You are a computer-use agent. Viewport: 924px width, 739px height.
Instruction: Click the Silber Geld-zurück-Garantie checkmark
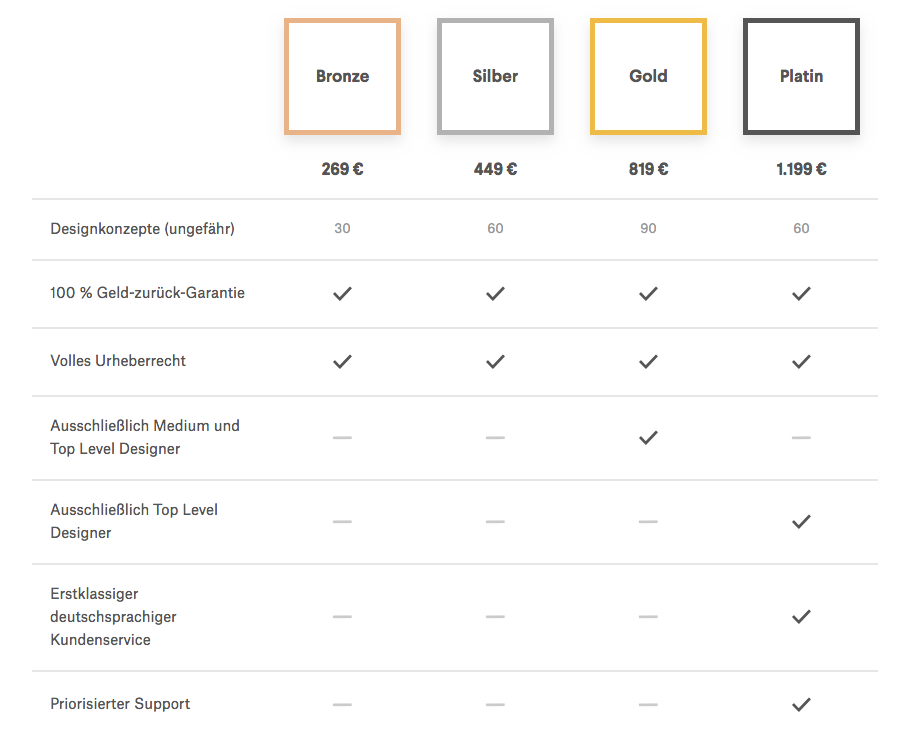point(495,293)
